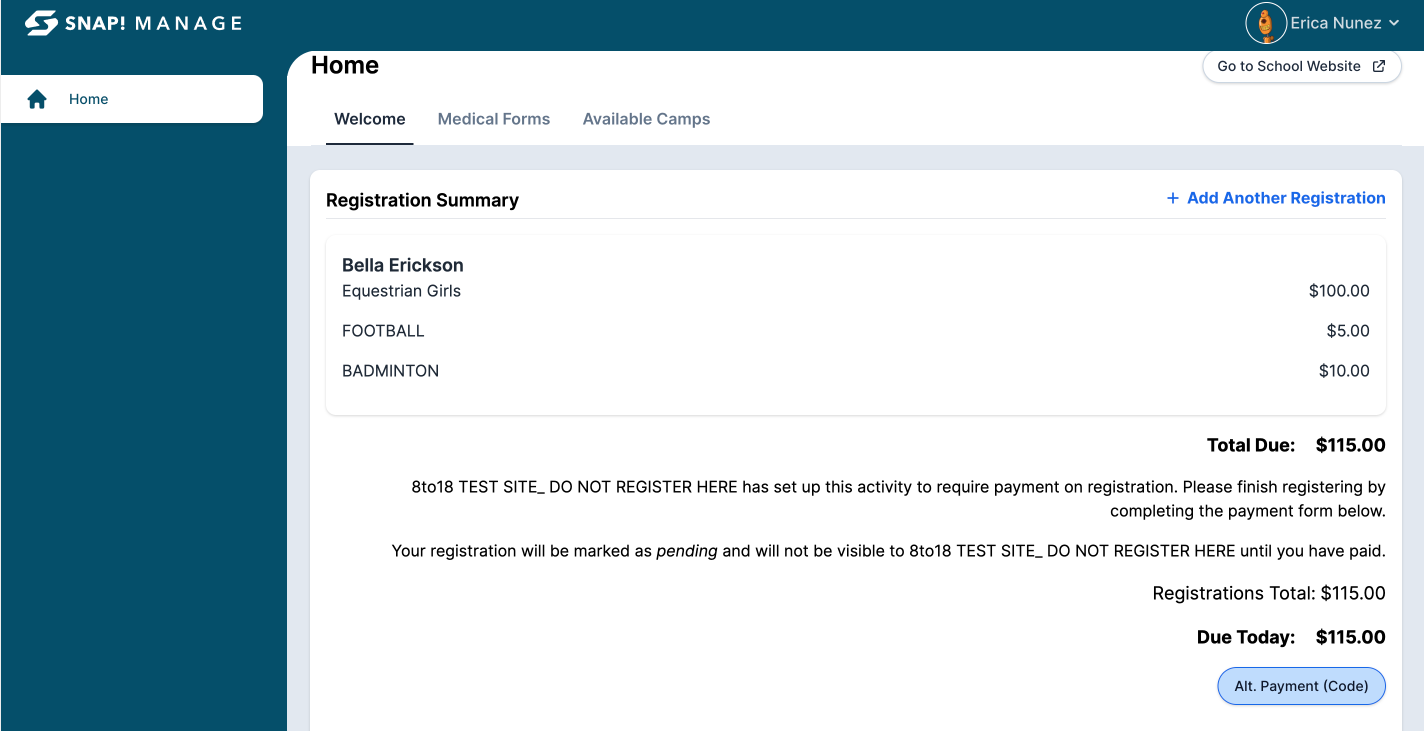Switch to the Medical Forms tab

[493, 118]
